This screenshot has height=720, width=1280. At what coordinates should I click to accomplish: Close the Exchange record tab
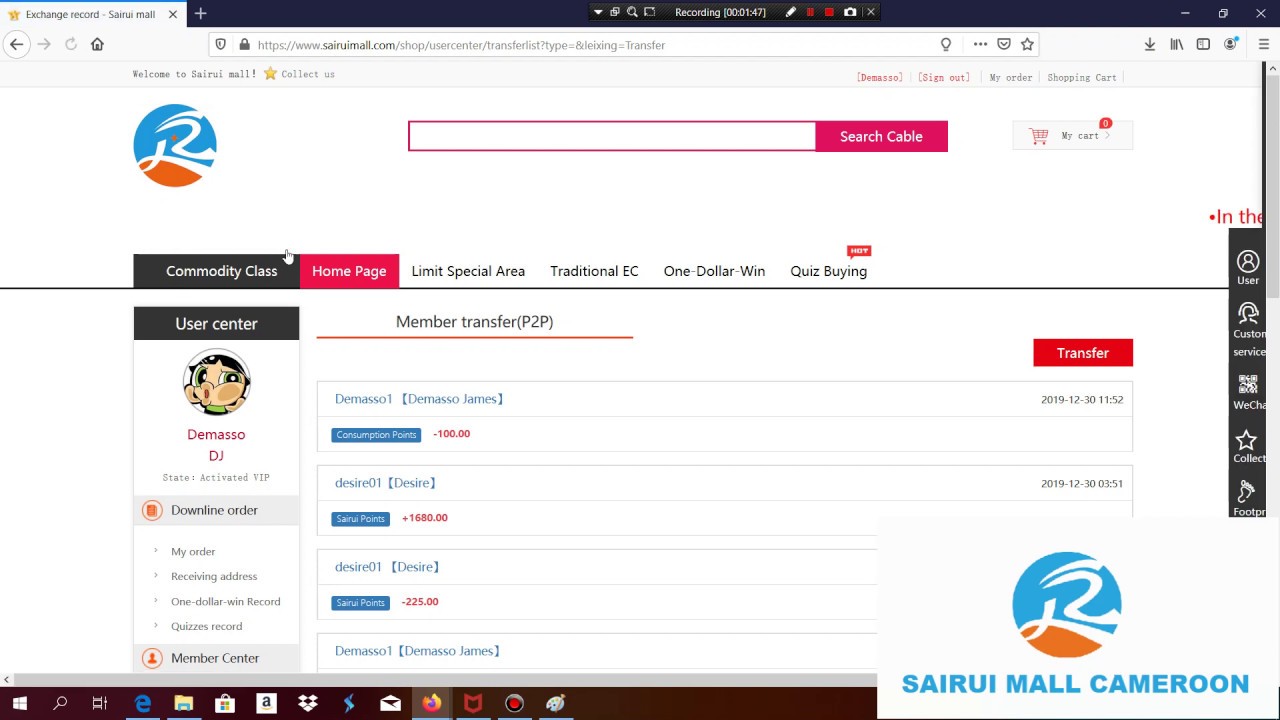point(172,14)
